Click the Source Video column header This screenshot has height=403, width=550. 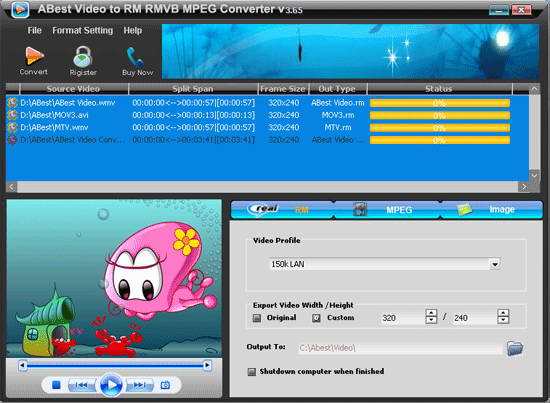[73, 89]
